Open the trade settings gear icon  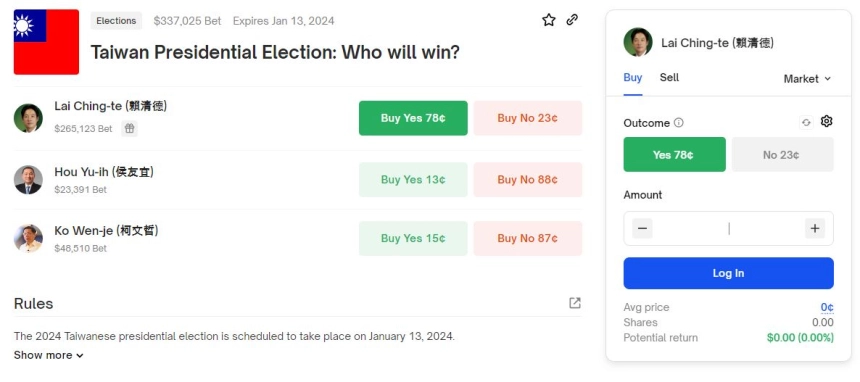[827, 121]
